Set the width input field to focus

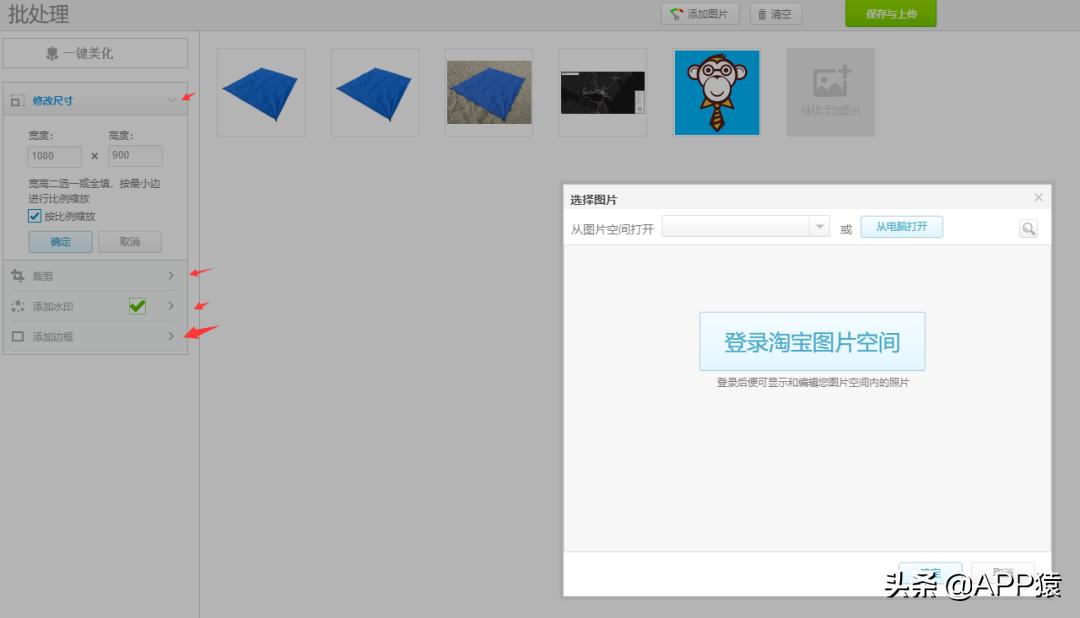coord(53,156)
